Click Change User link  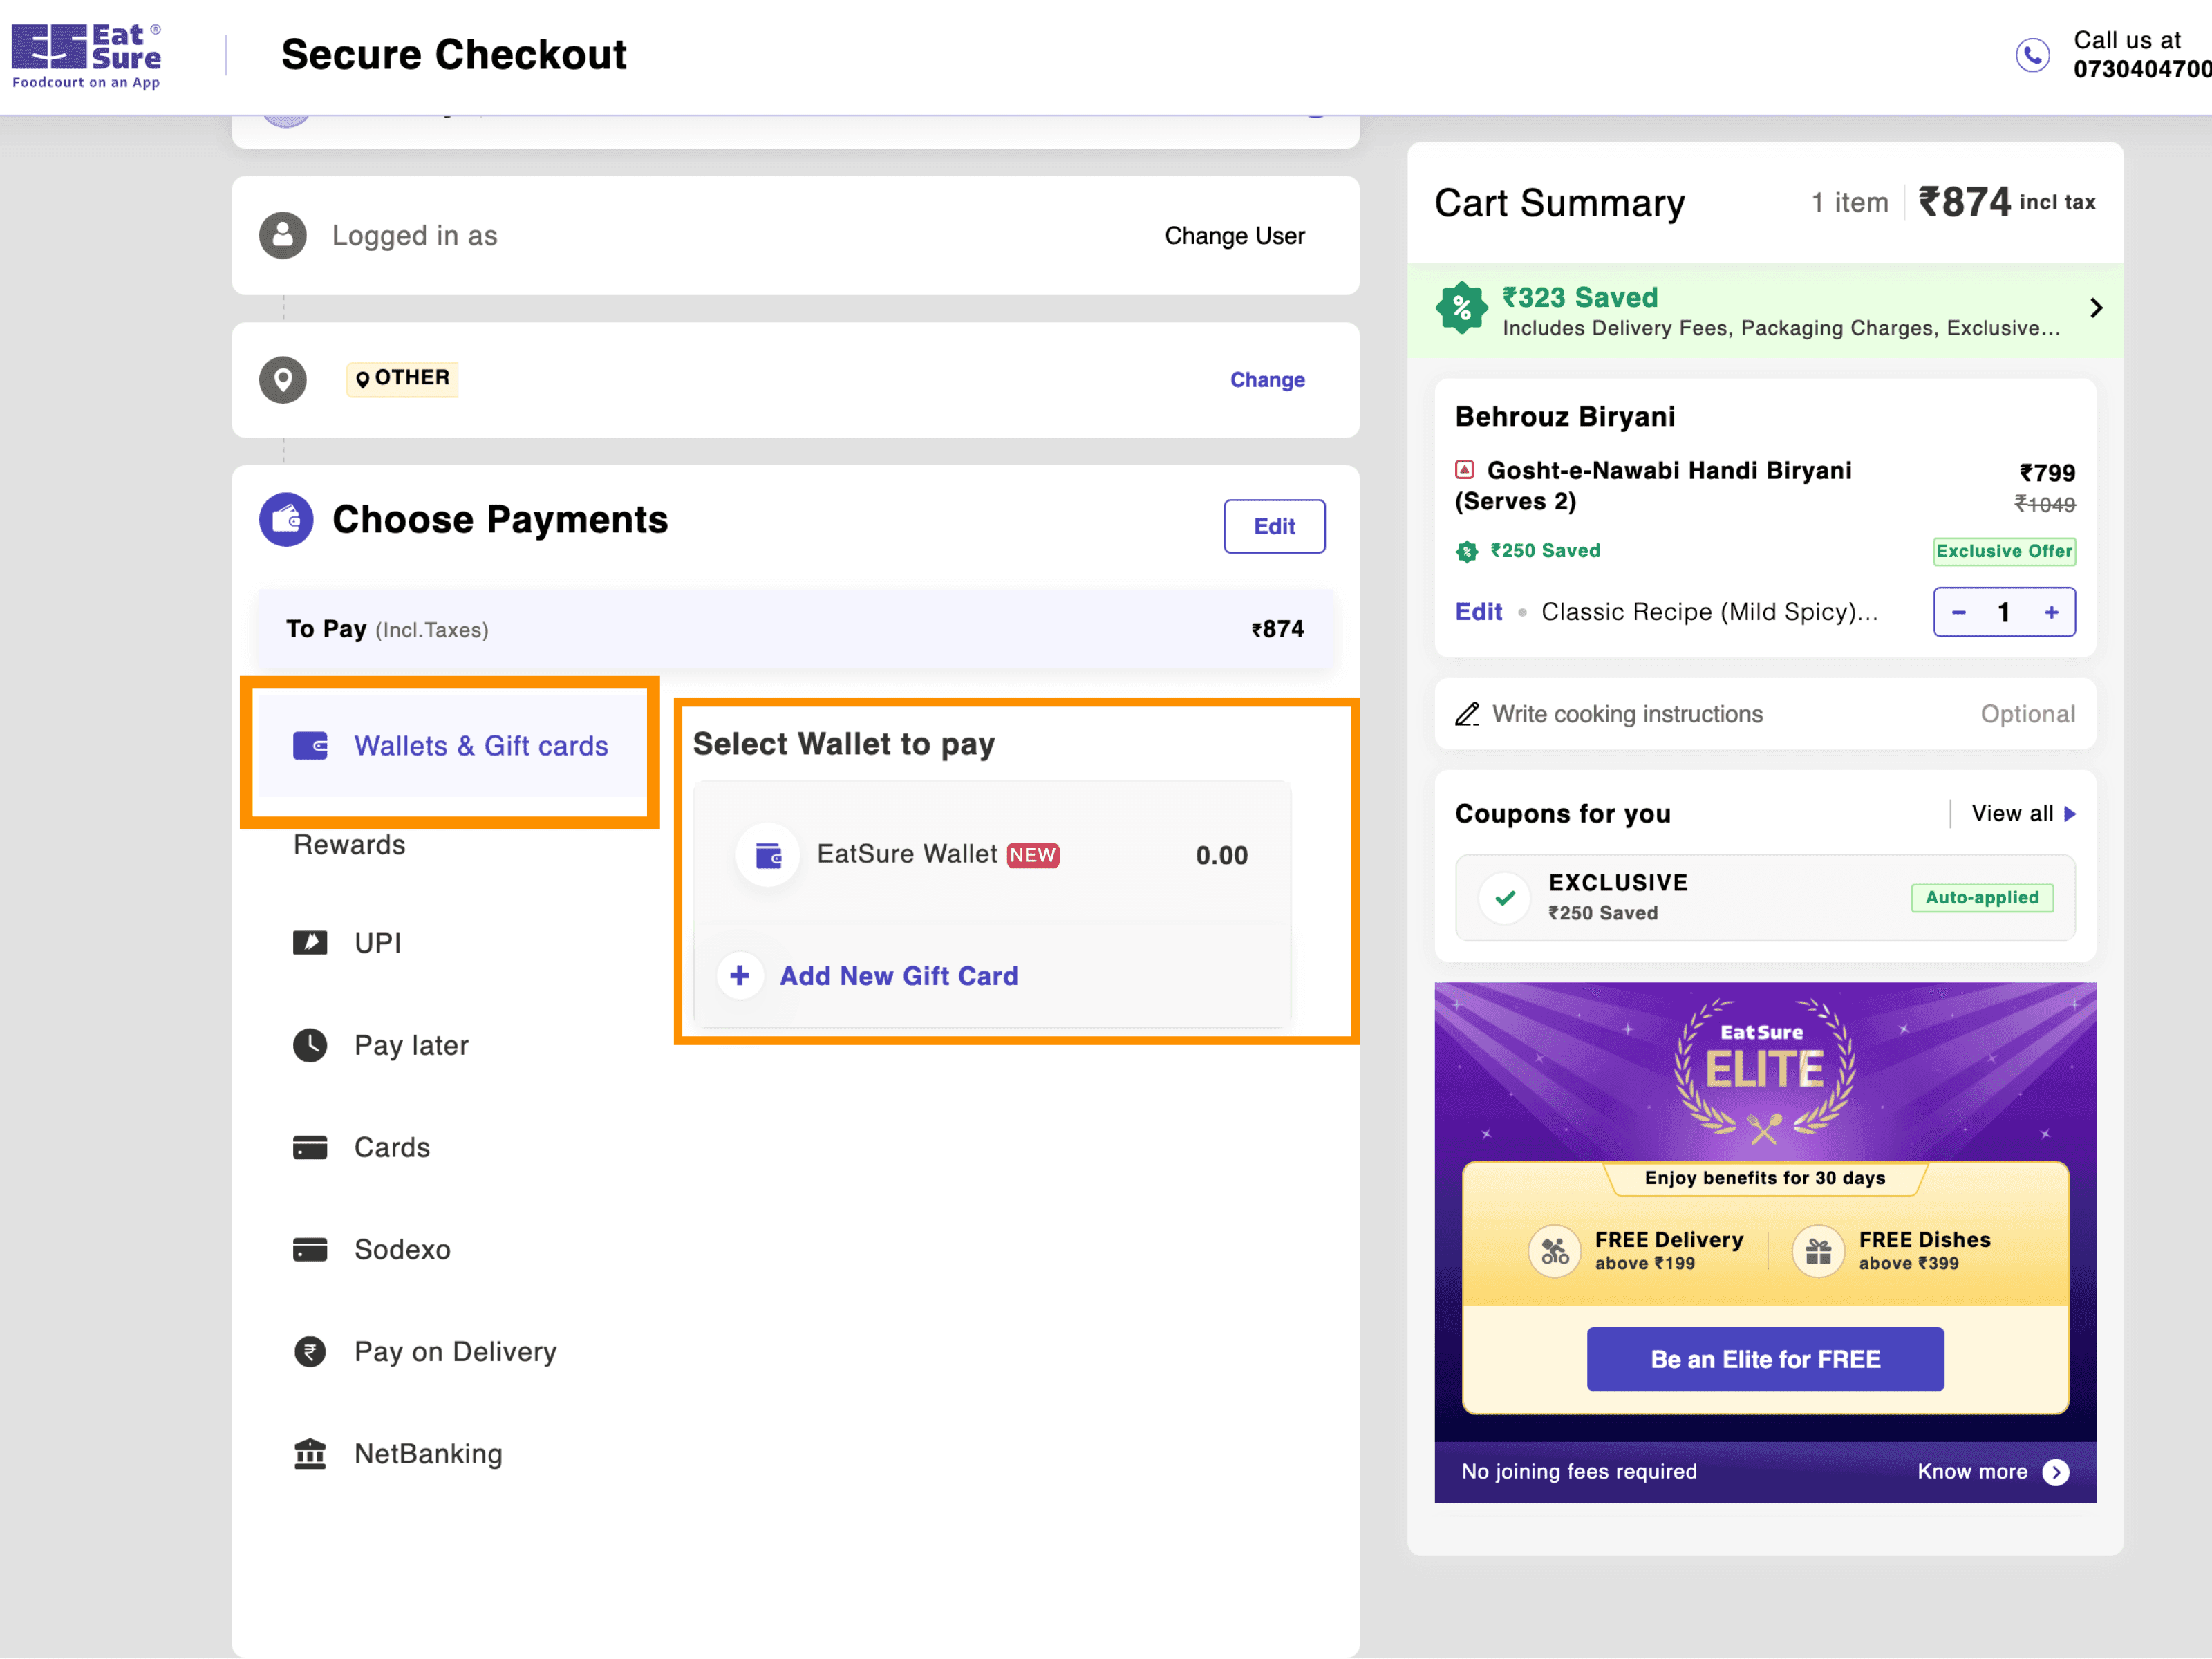[1234, 236]
